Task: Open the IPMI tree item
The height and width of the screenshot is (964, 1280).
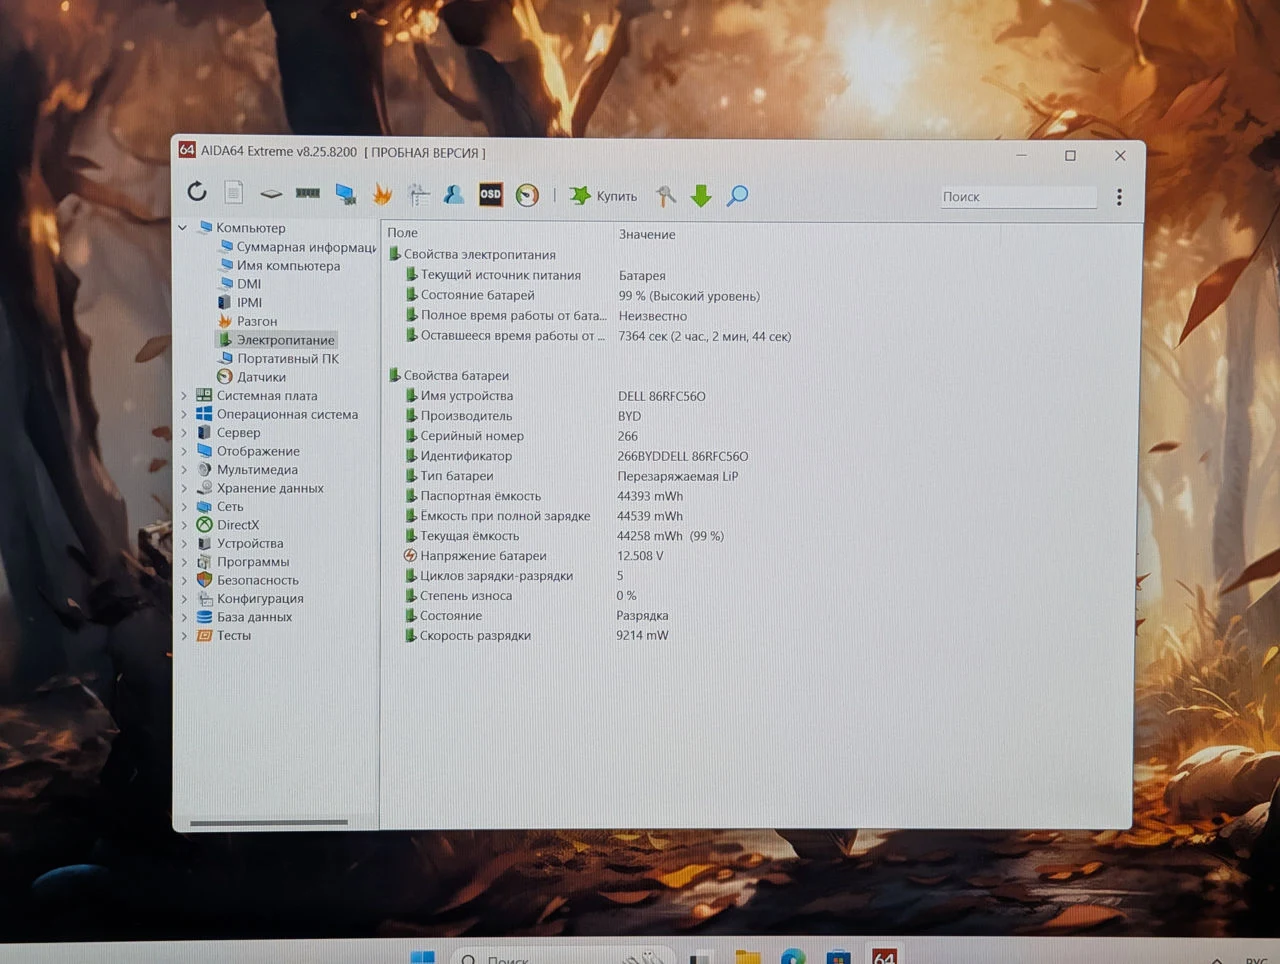Action: [240, 302]
